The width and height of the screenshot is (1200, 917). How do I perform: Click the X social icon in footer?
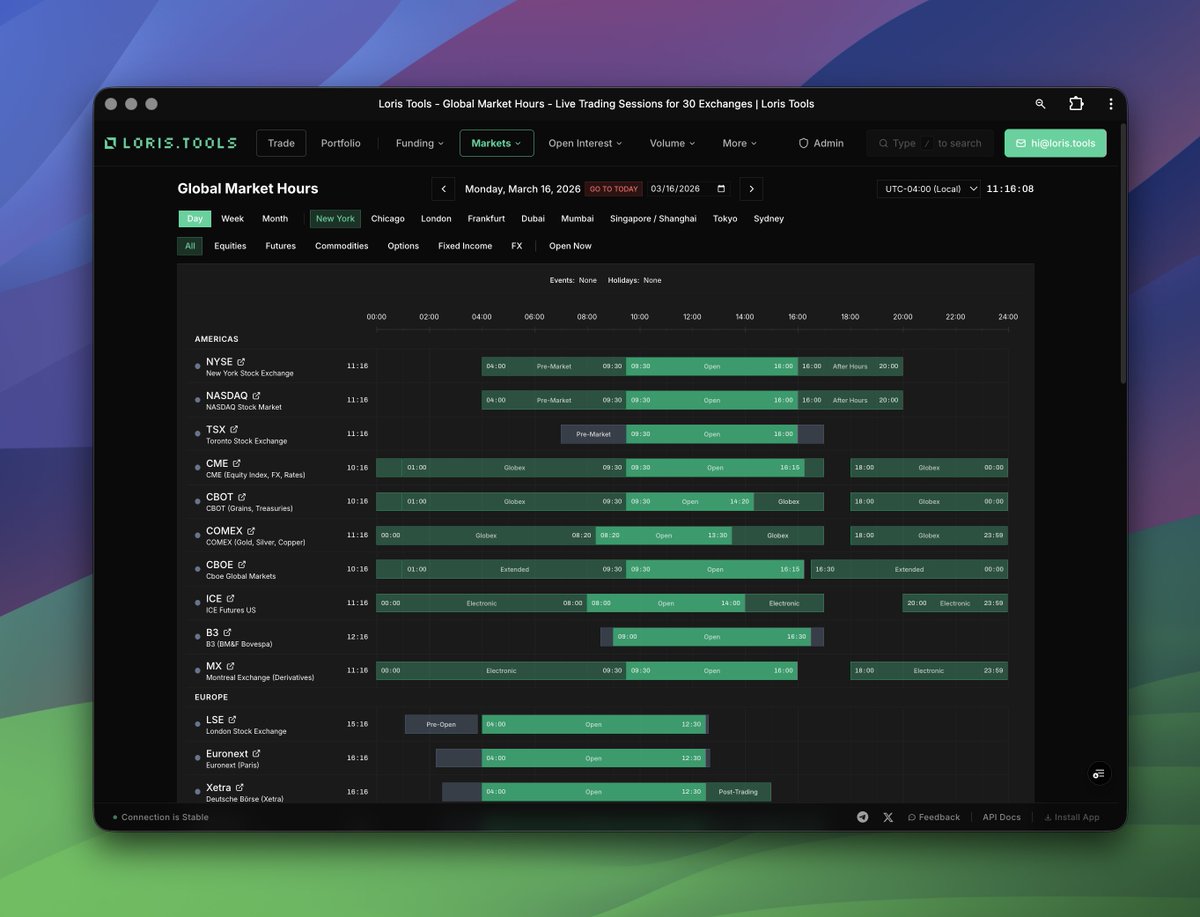(888, 817)
